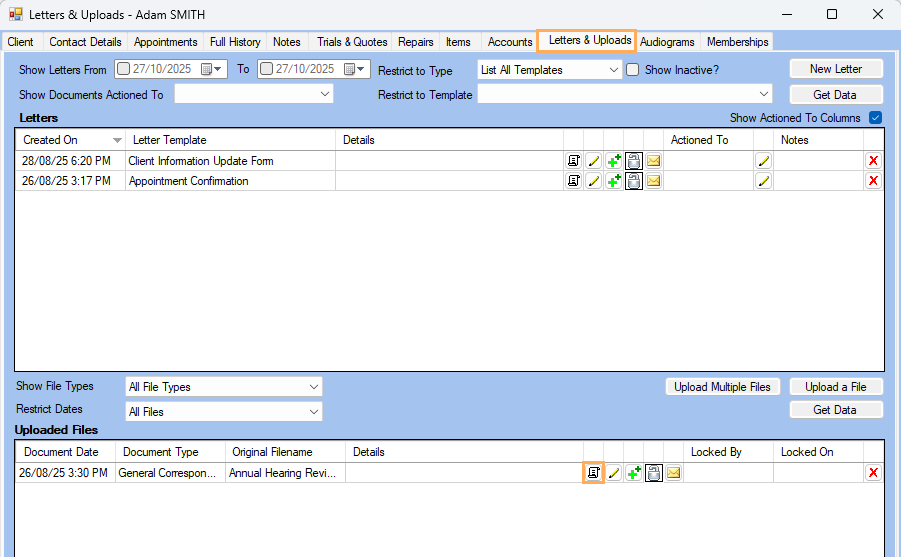Image resolution: width=902 pixels, height=558 pixels.
Task: Tick the Show Letters From date checkbox
Action: 123,70
